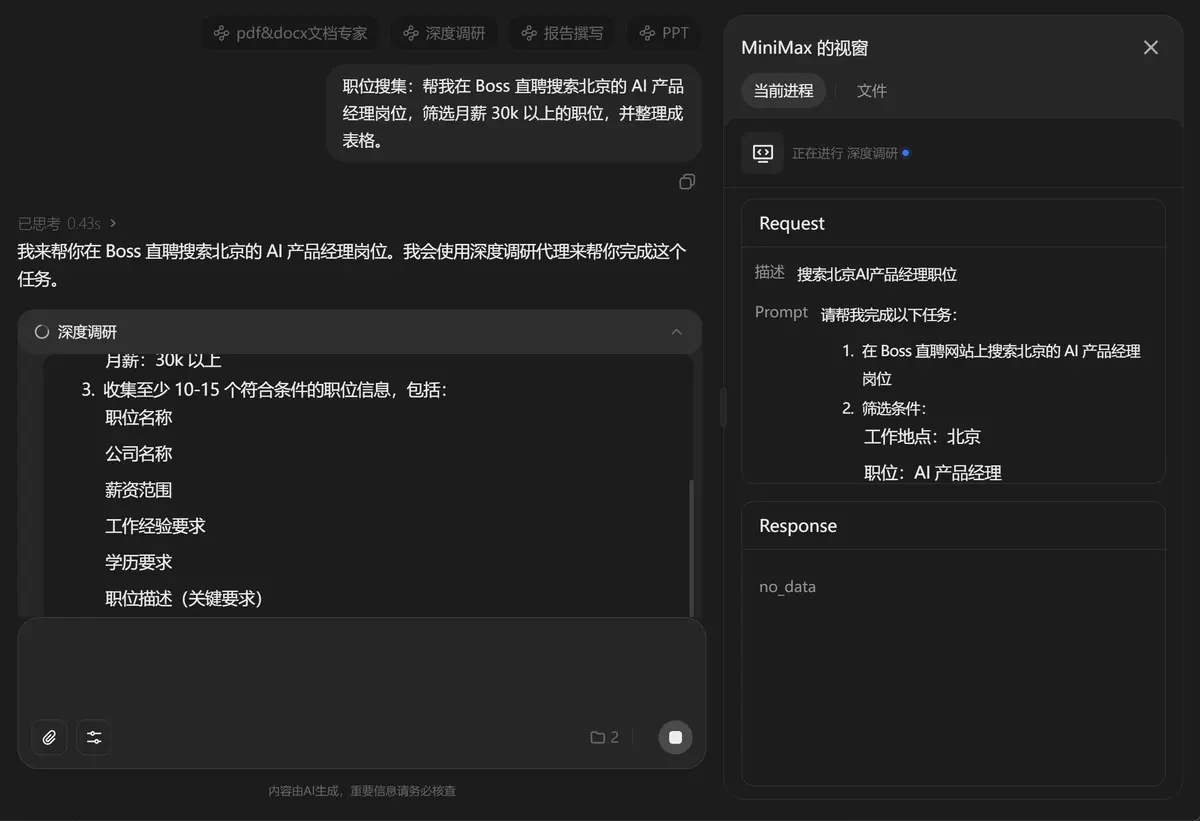Collapse the 深度调研 task card chevron

[677, 332]
